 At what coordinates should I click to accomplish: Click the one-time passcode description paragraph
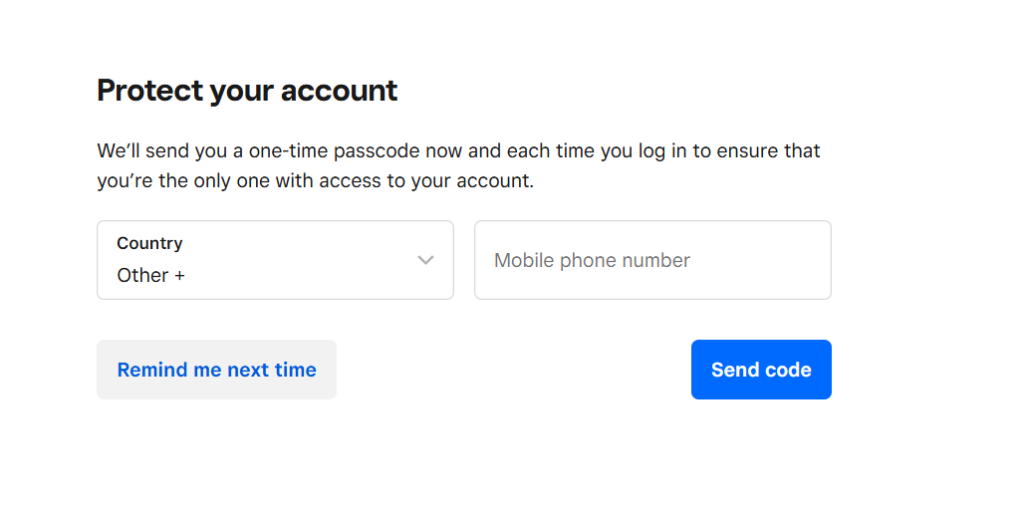(x=458, y=165)
